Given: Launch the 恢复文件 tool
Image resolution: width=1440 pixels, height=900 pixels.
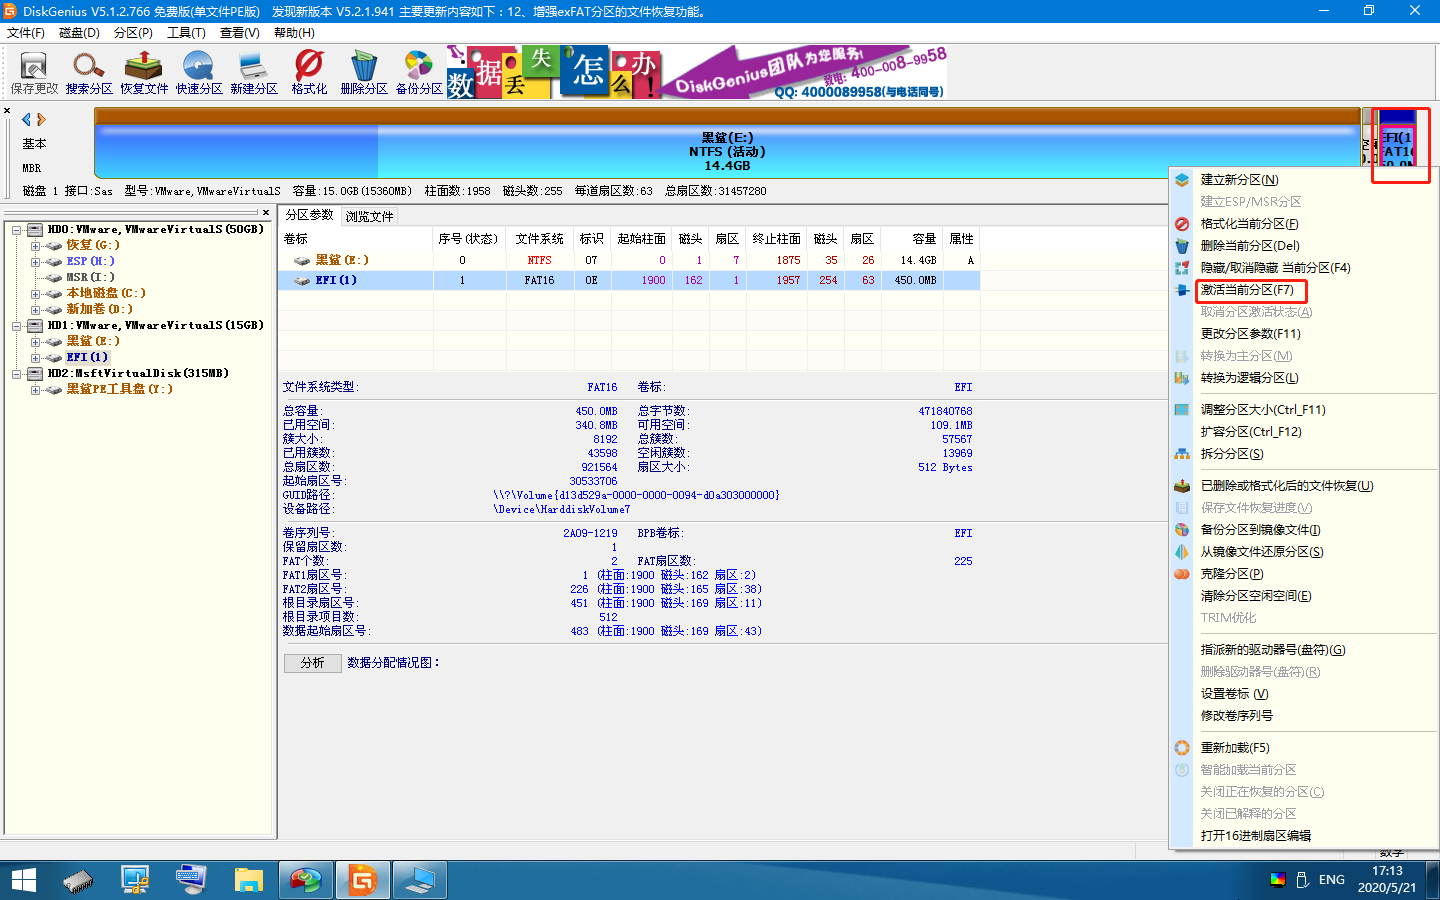Looking at the screenshot, I should coord(144,73).
